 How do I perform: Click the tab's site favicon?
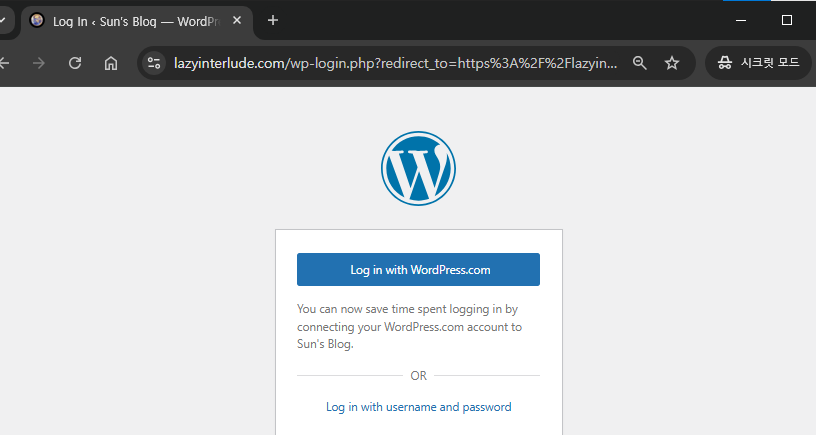click(x=37, y=20)
